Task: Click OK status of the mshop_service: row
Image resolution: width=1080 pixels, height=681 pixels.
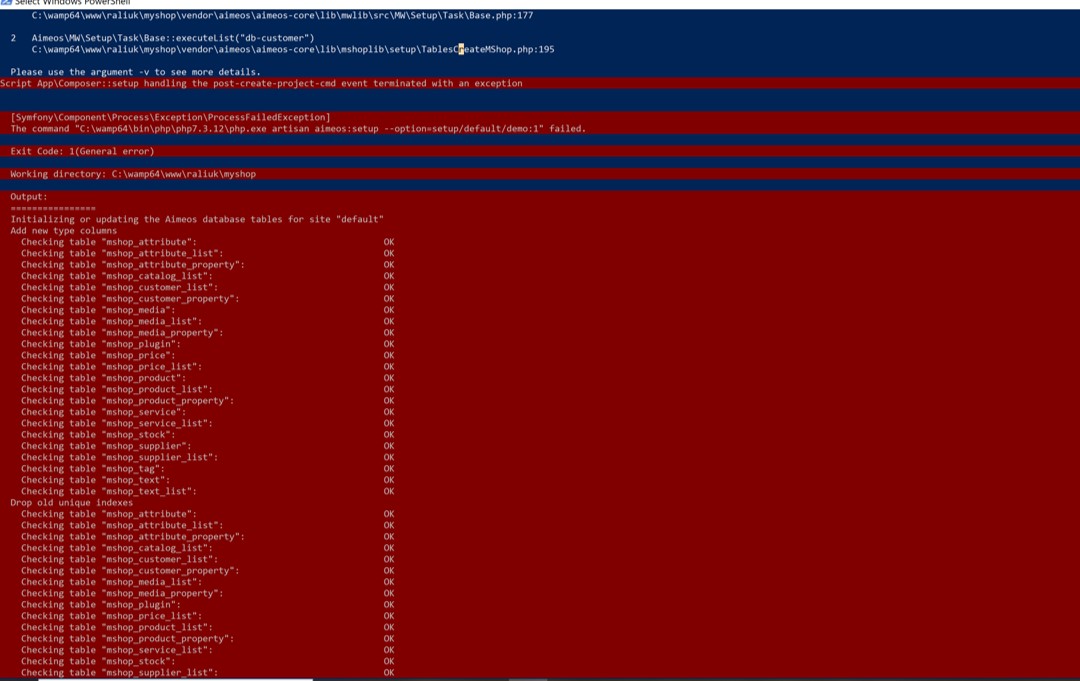Action: pos(389,412)
